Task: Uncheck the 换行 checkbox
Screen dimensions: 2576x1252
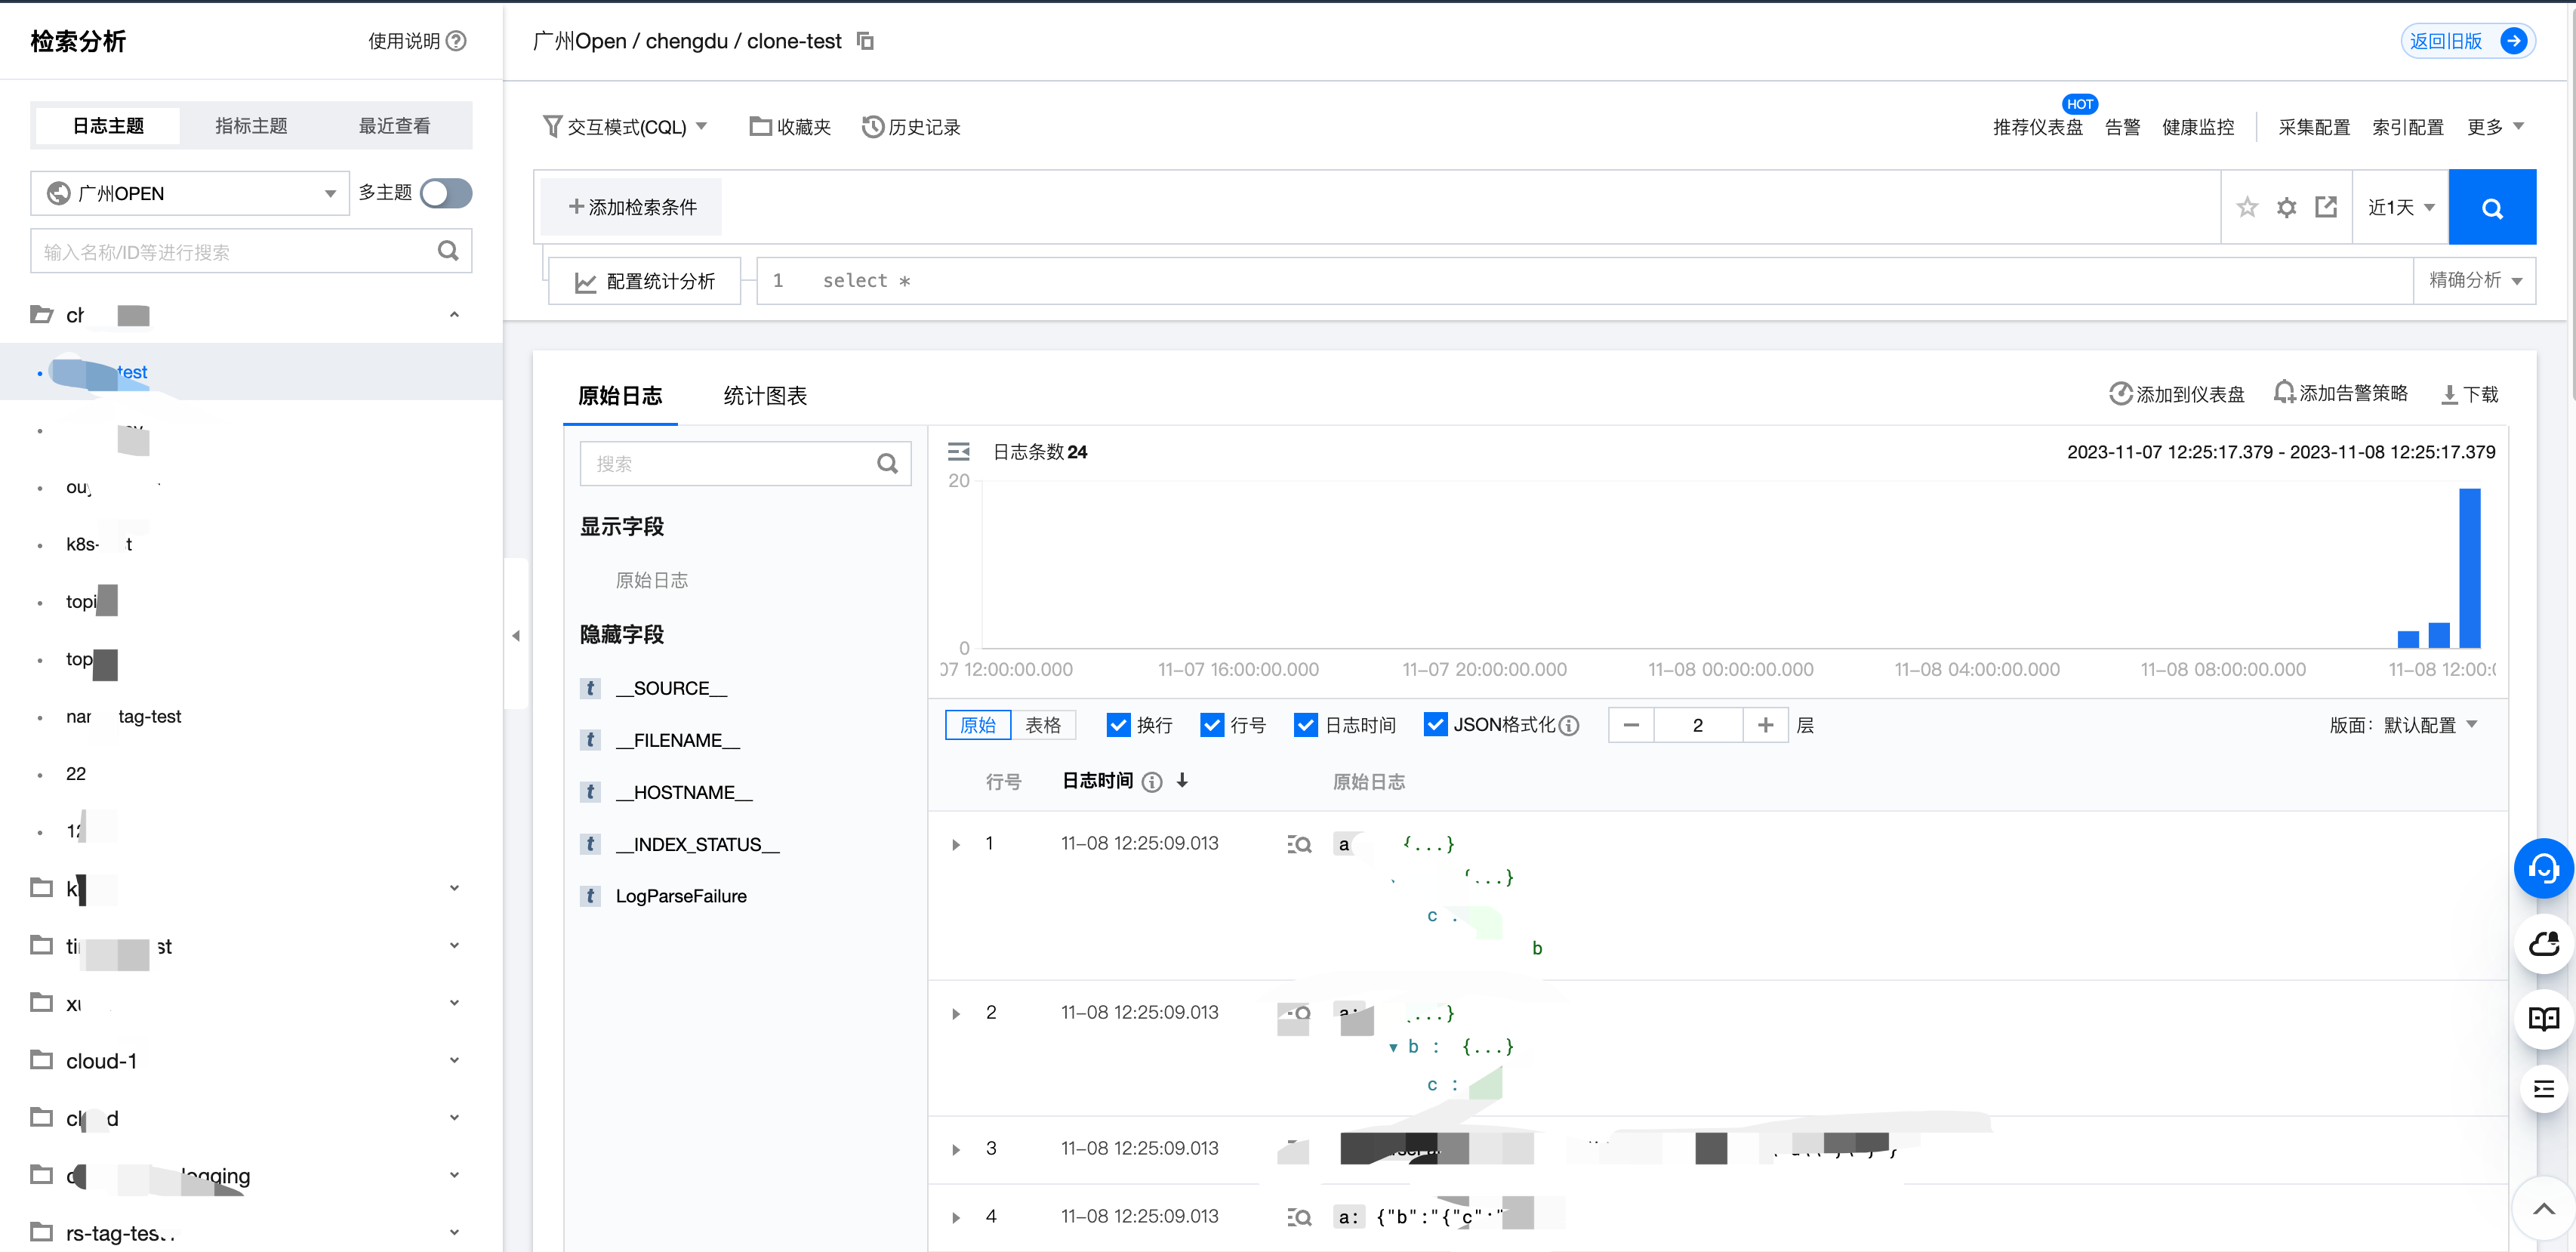Action: 1118,725
